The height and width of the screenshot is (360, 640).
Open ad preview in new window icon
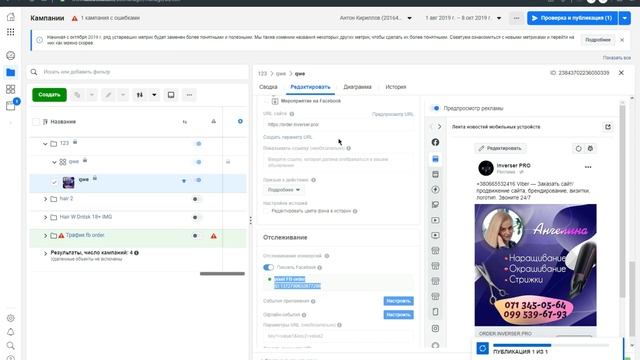click(x=608, y=127)
